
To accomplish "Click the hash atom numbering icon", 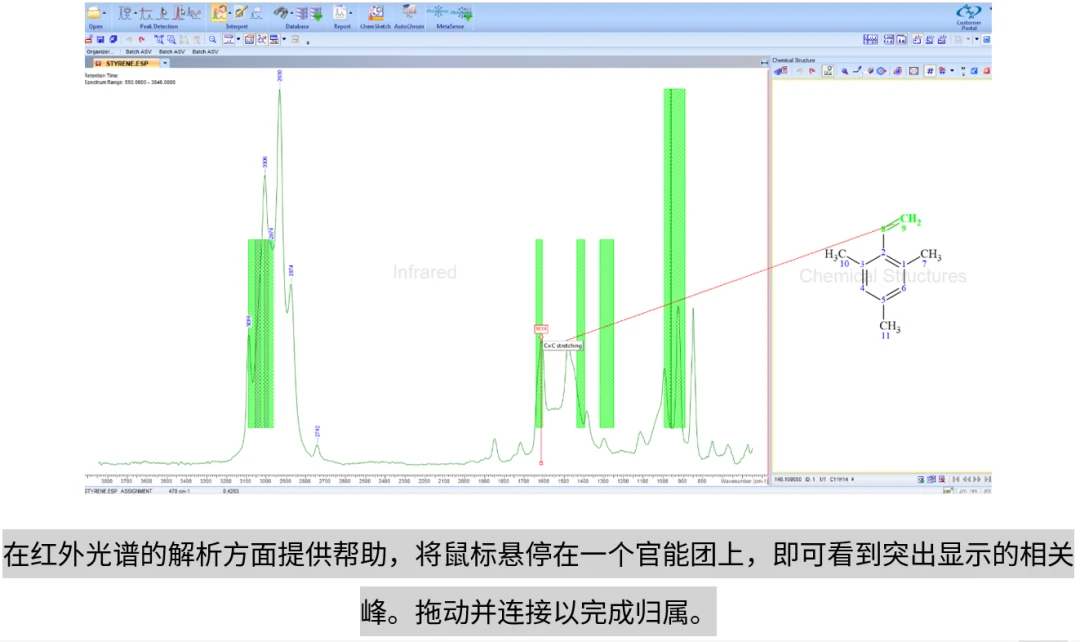I will coord(930,71).
